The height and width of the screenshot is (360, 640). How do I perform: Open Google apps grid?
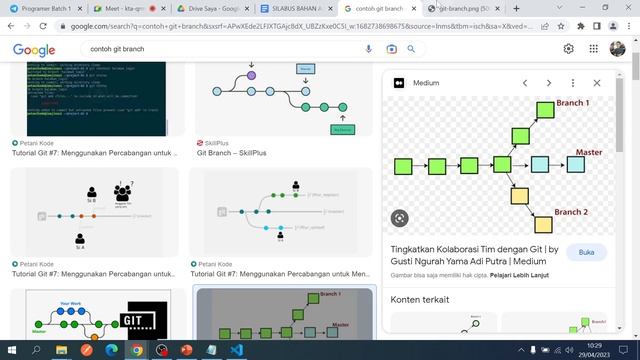tap(593, 49)
